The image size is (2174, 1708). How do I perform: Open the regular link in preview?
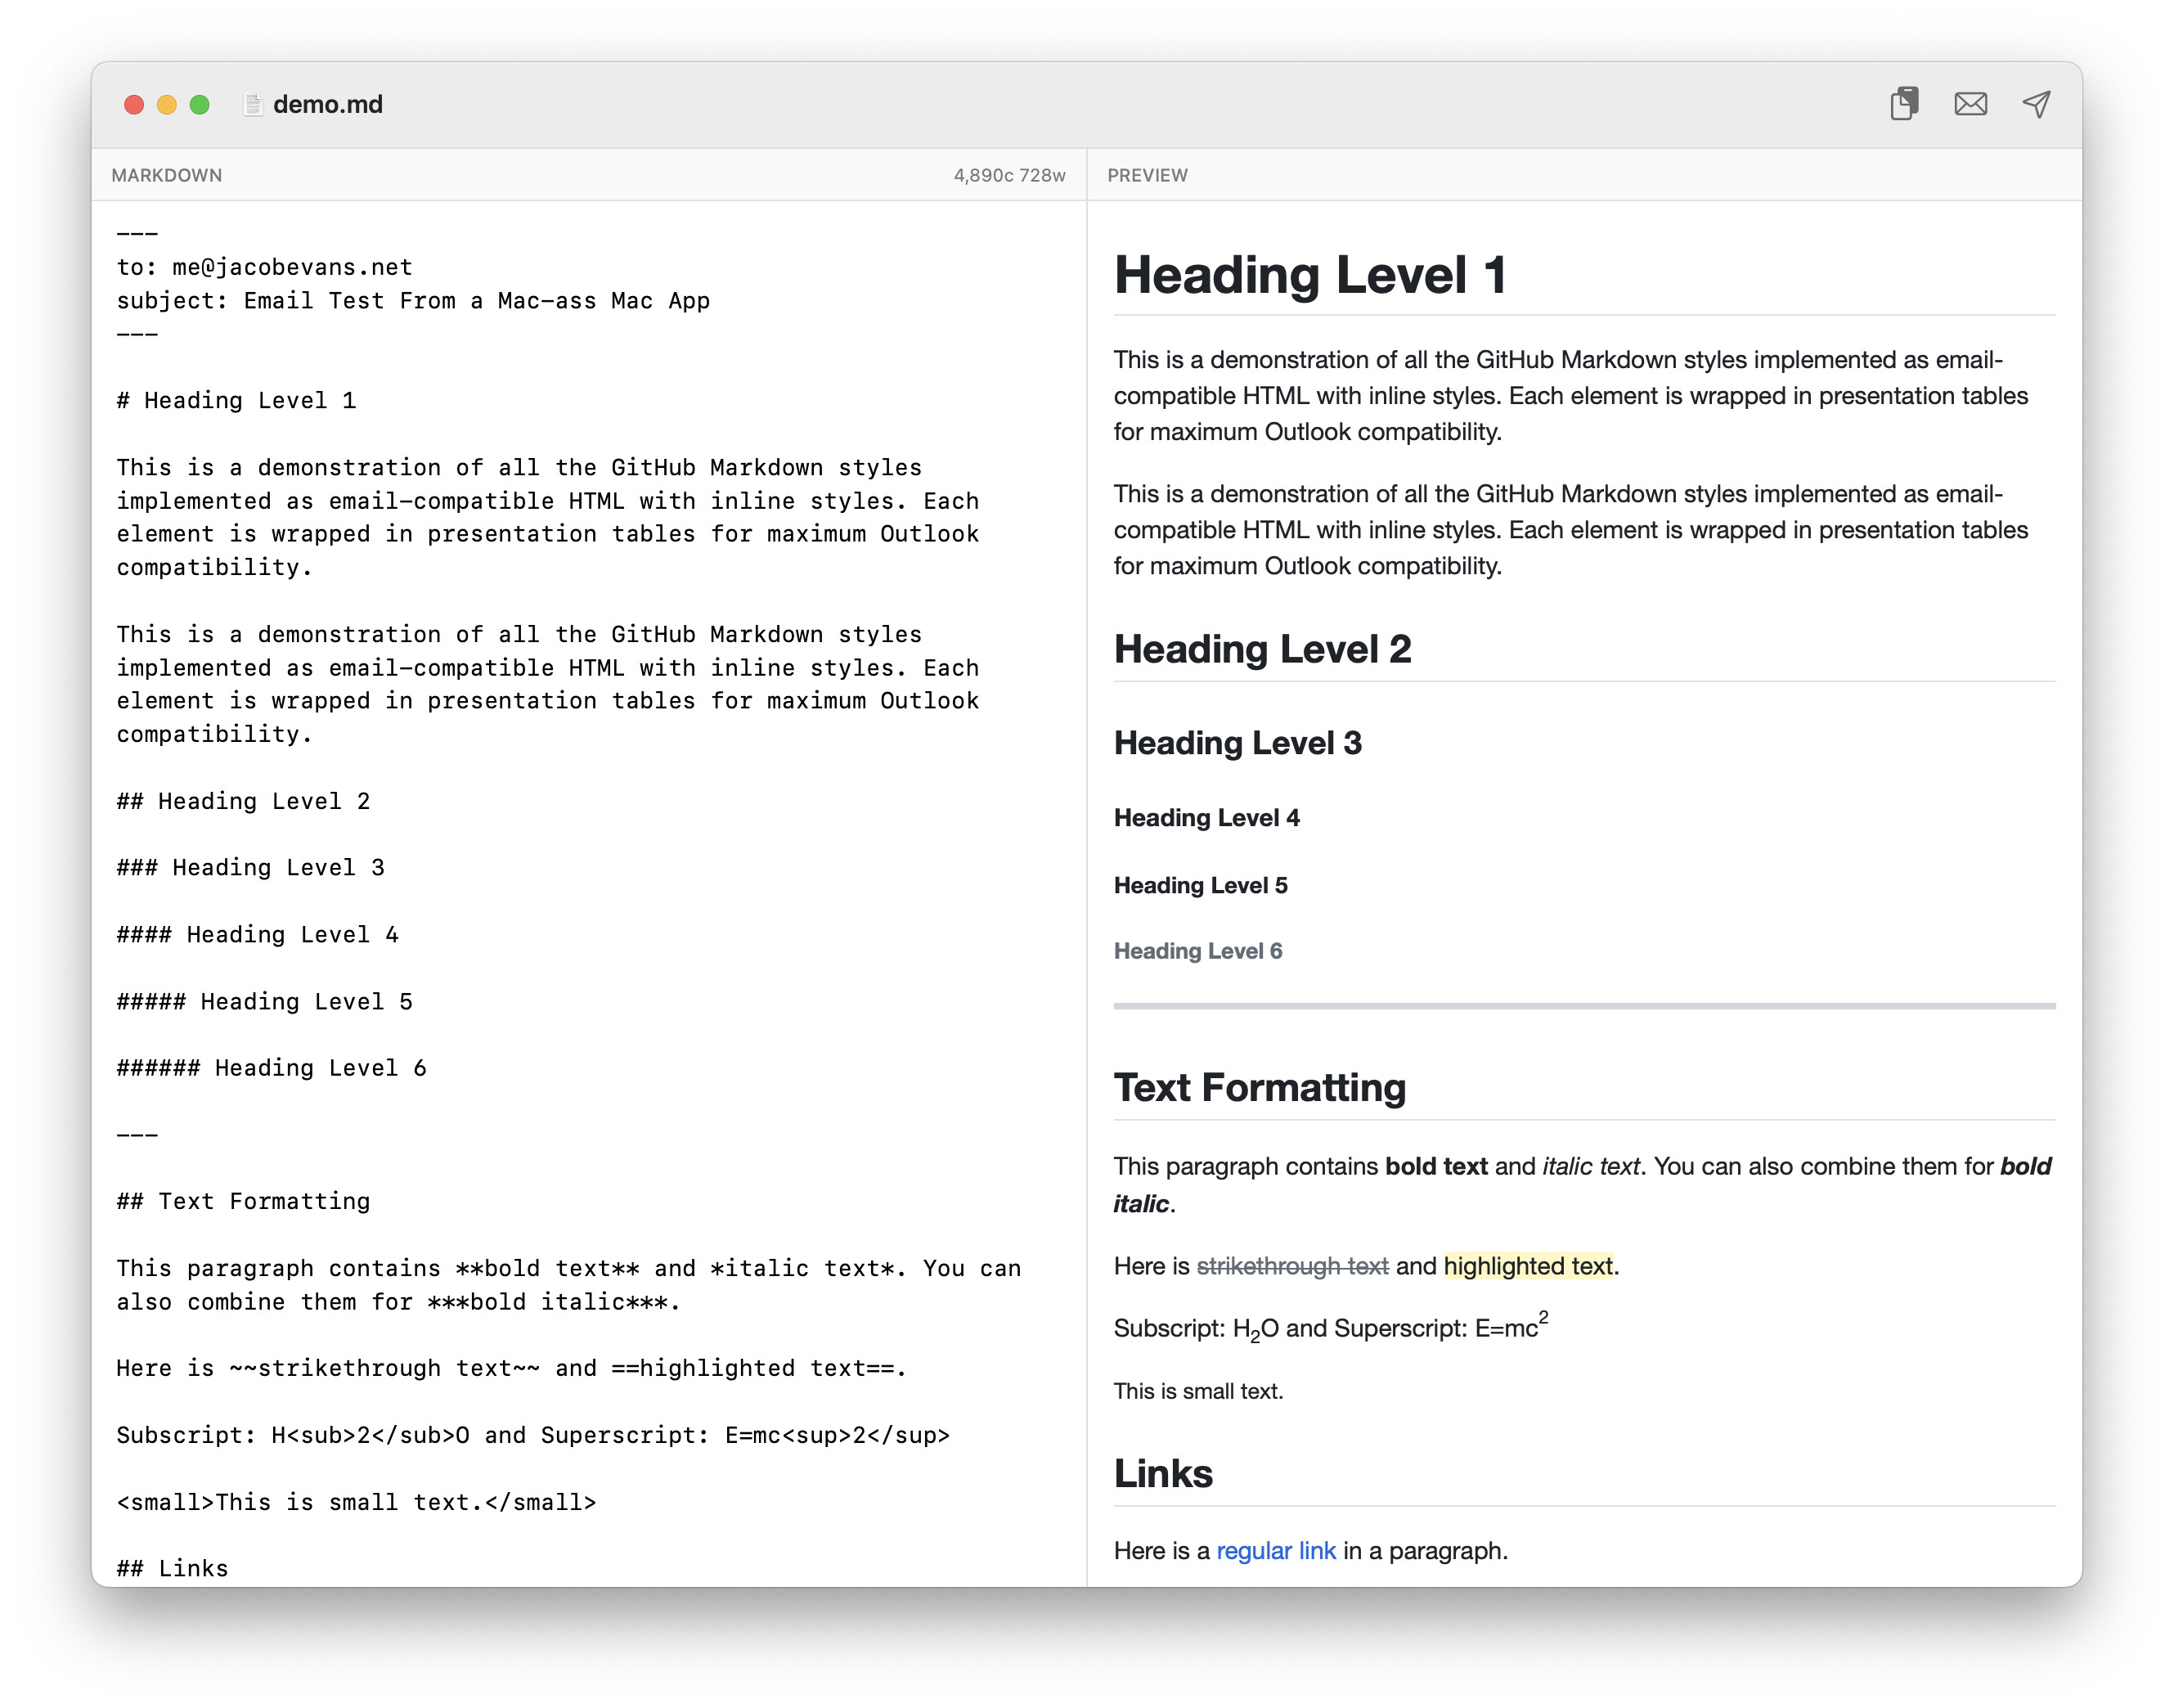pyautogui.click(x=1275, y=1550)
